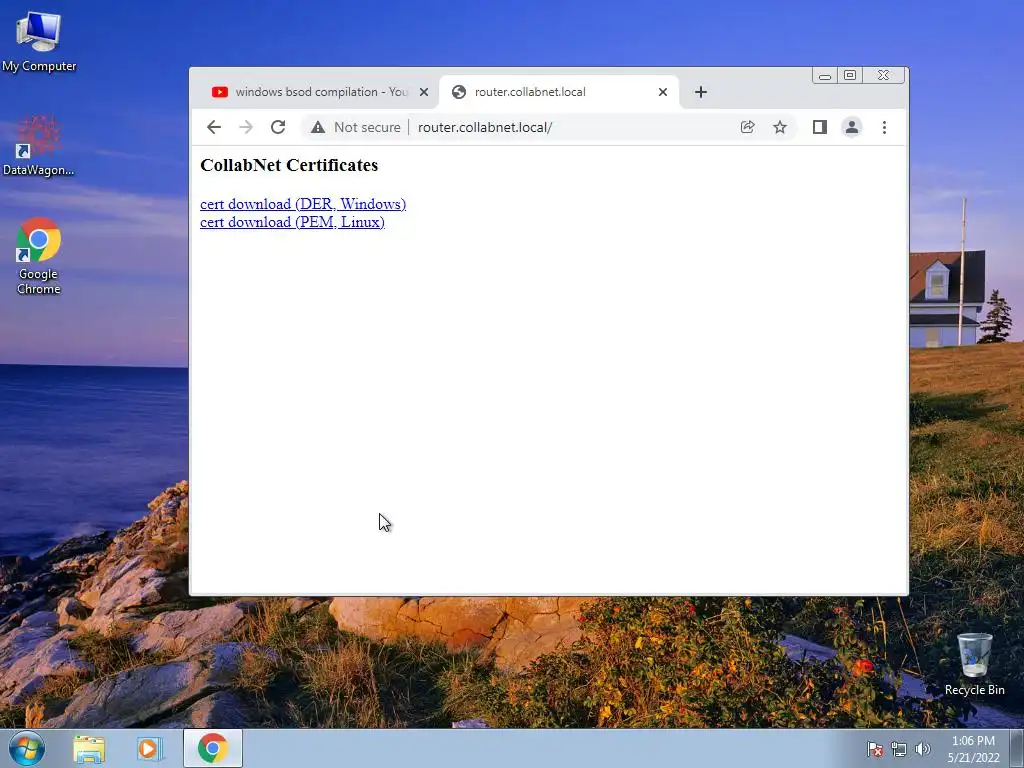Reload the router.collabnet.local page
Viewport: 1024px width, 768px height.
coord(278,127)
